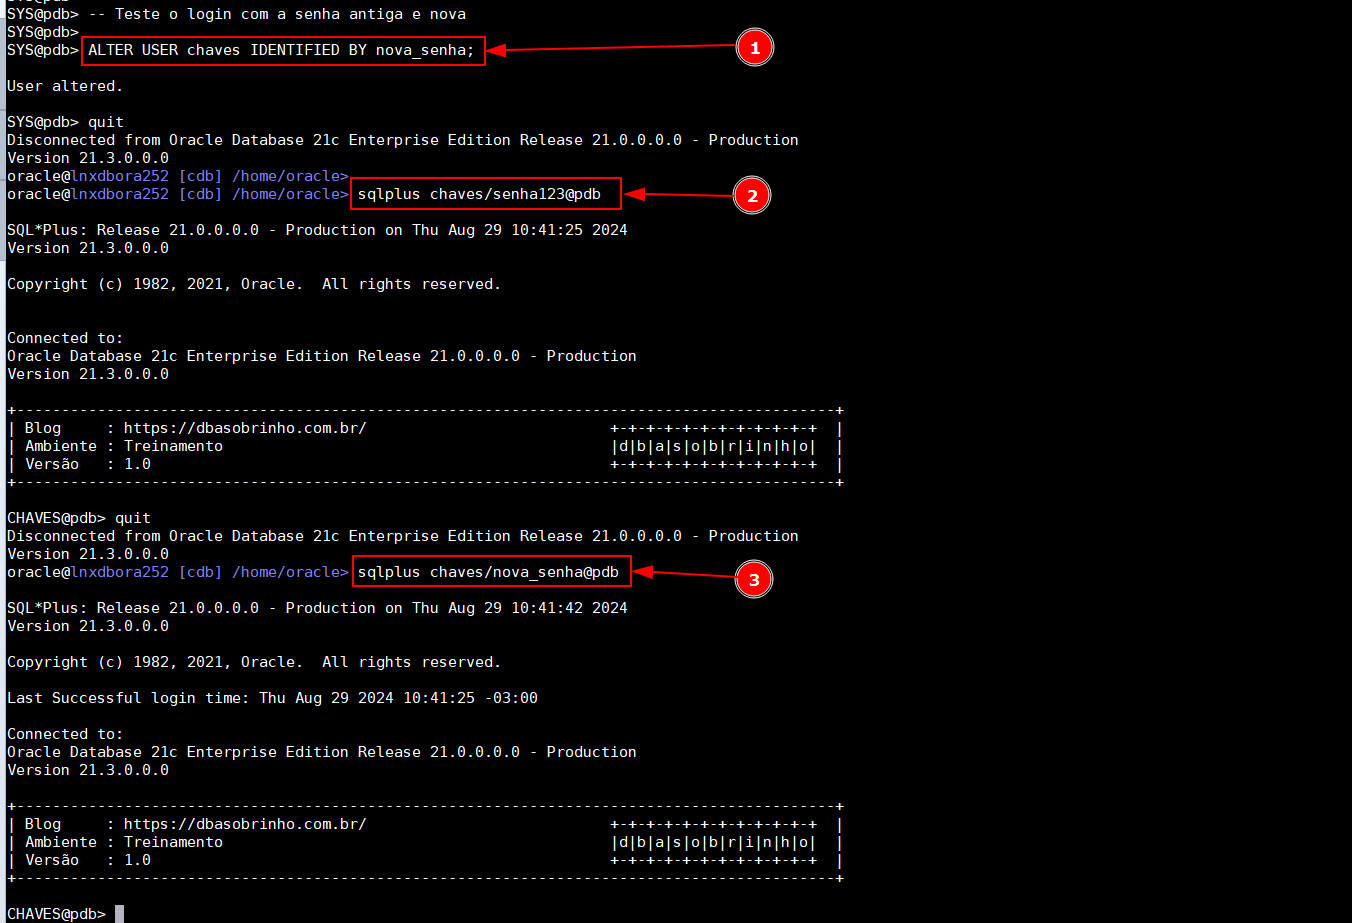This screenshot has height=923, width=1352.
Task: Select the highlighted ALTER USER chaves command box
Action: [x=283, y=49]
